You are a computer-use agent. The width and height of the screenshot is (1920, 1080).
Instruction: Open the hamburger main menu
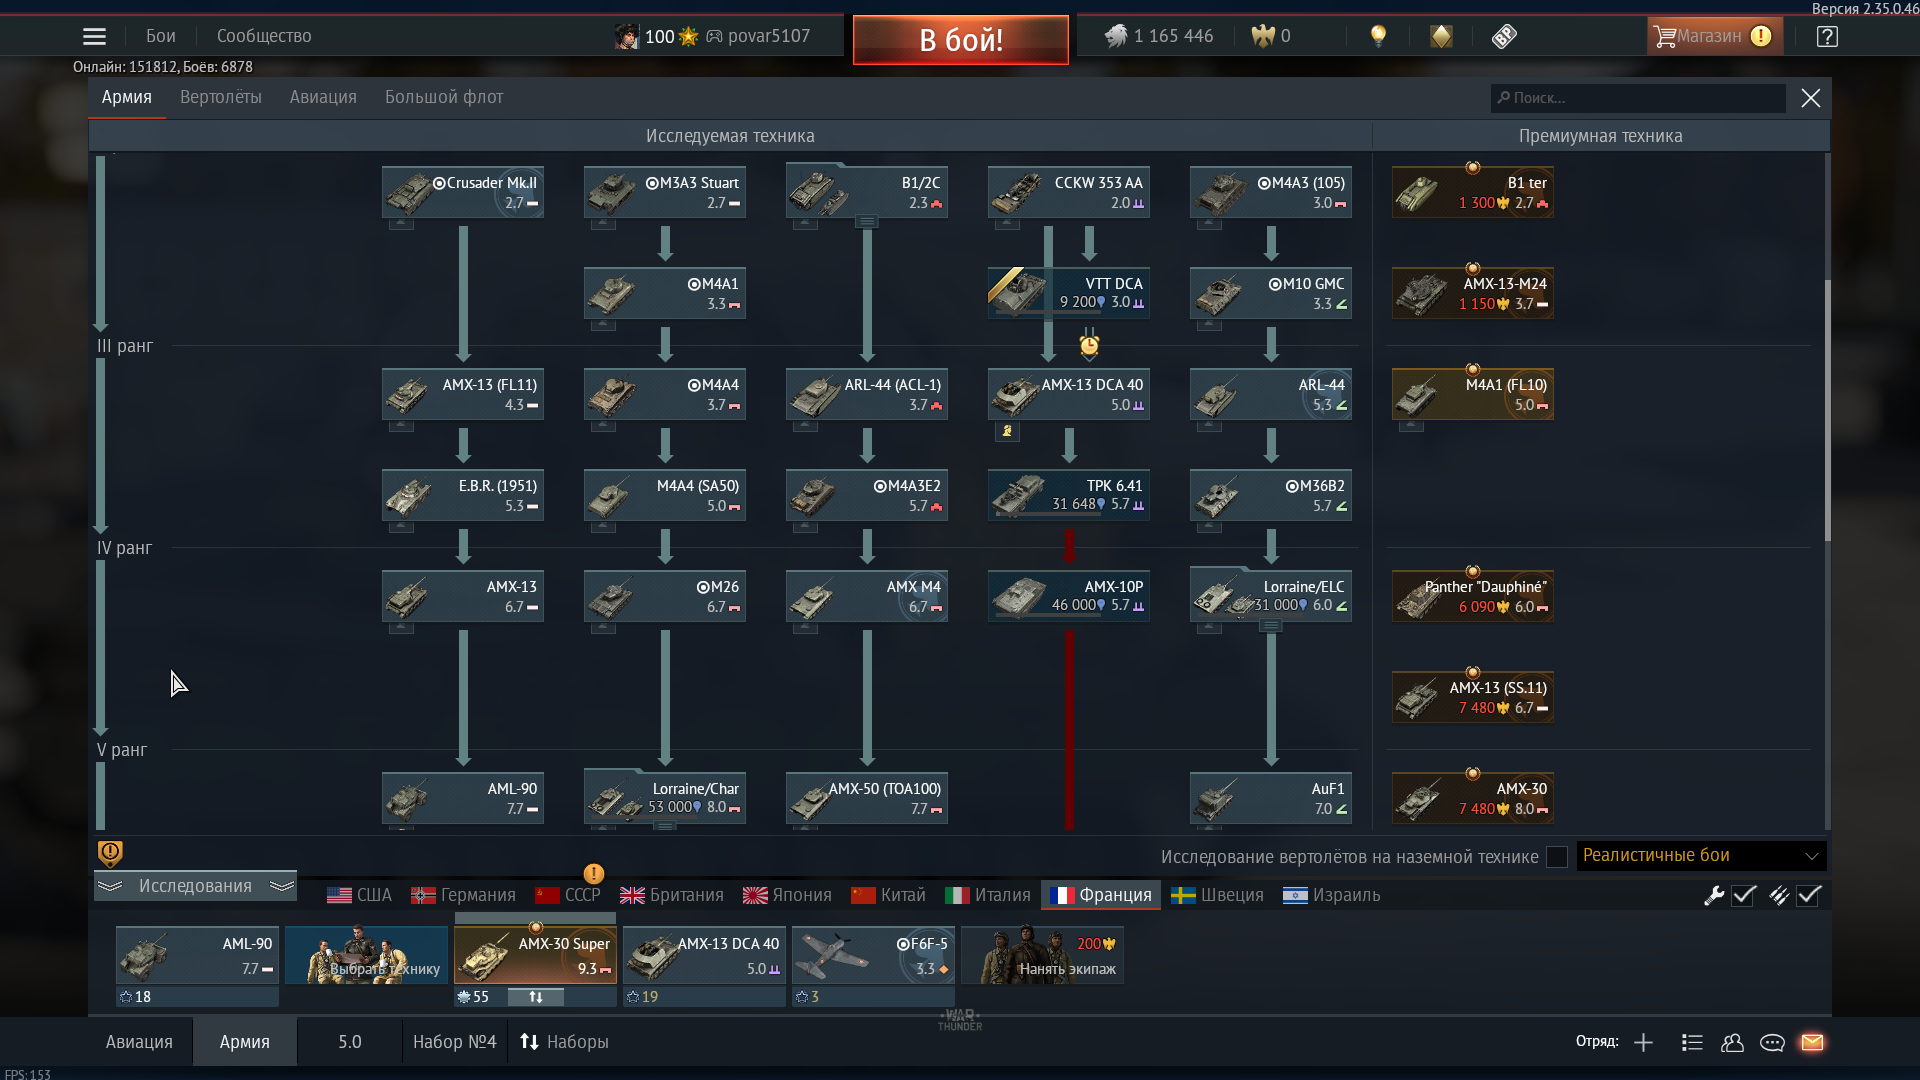click(x=94, y=37)
